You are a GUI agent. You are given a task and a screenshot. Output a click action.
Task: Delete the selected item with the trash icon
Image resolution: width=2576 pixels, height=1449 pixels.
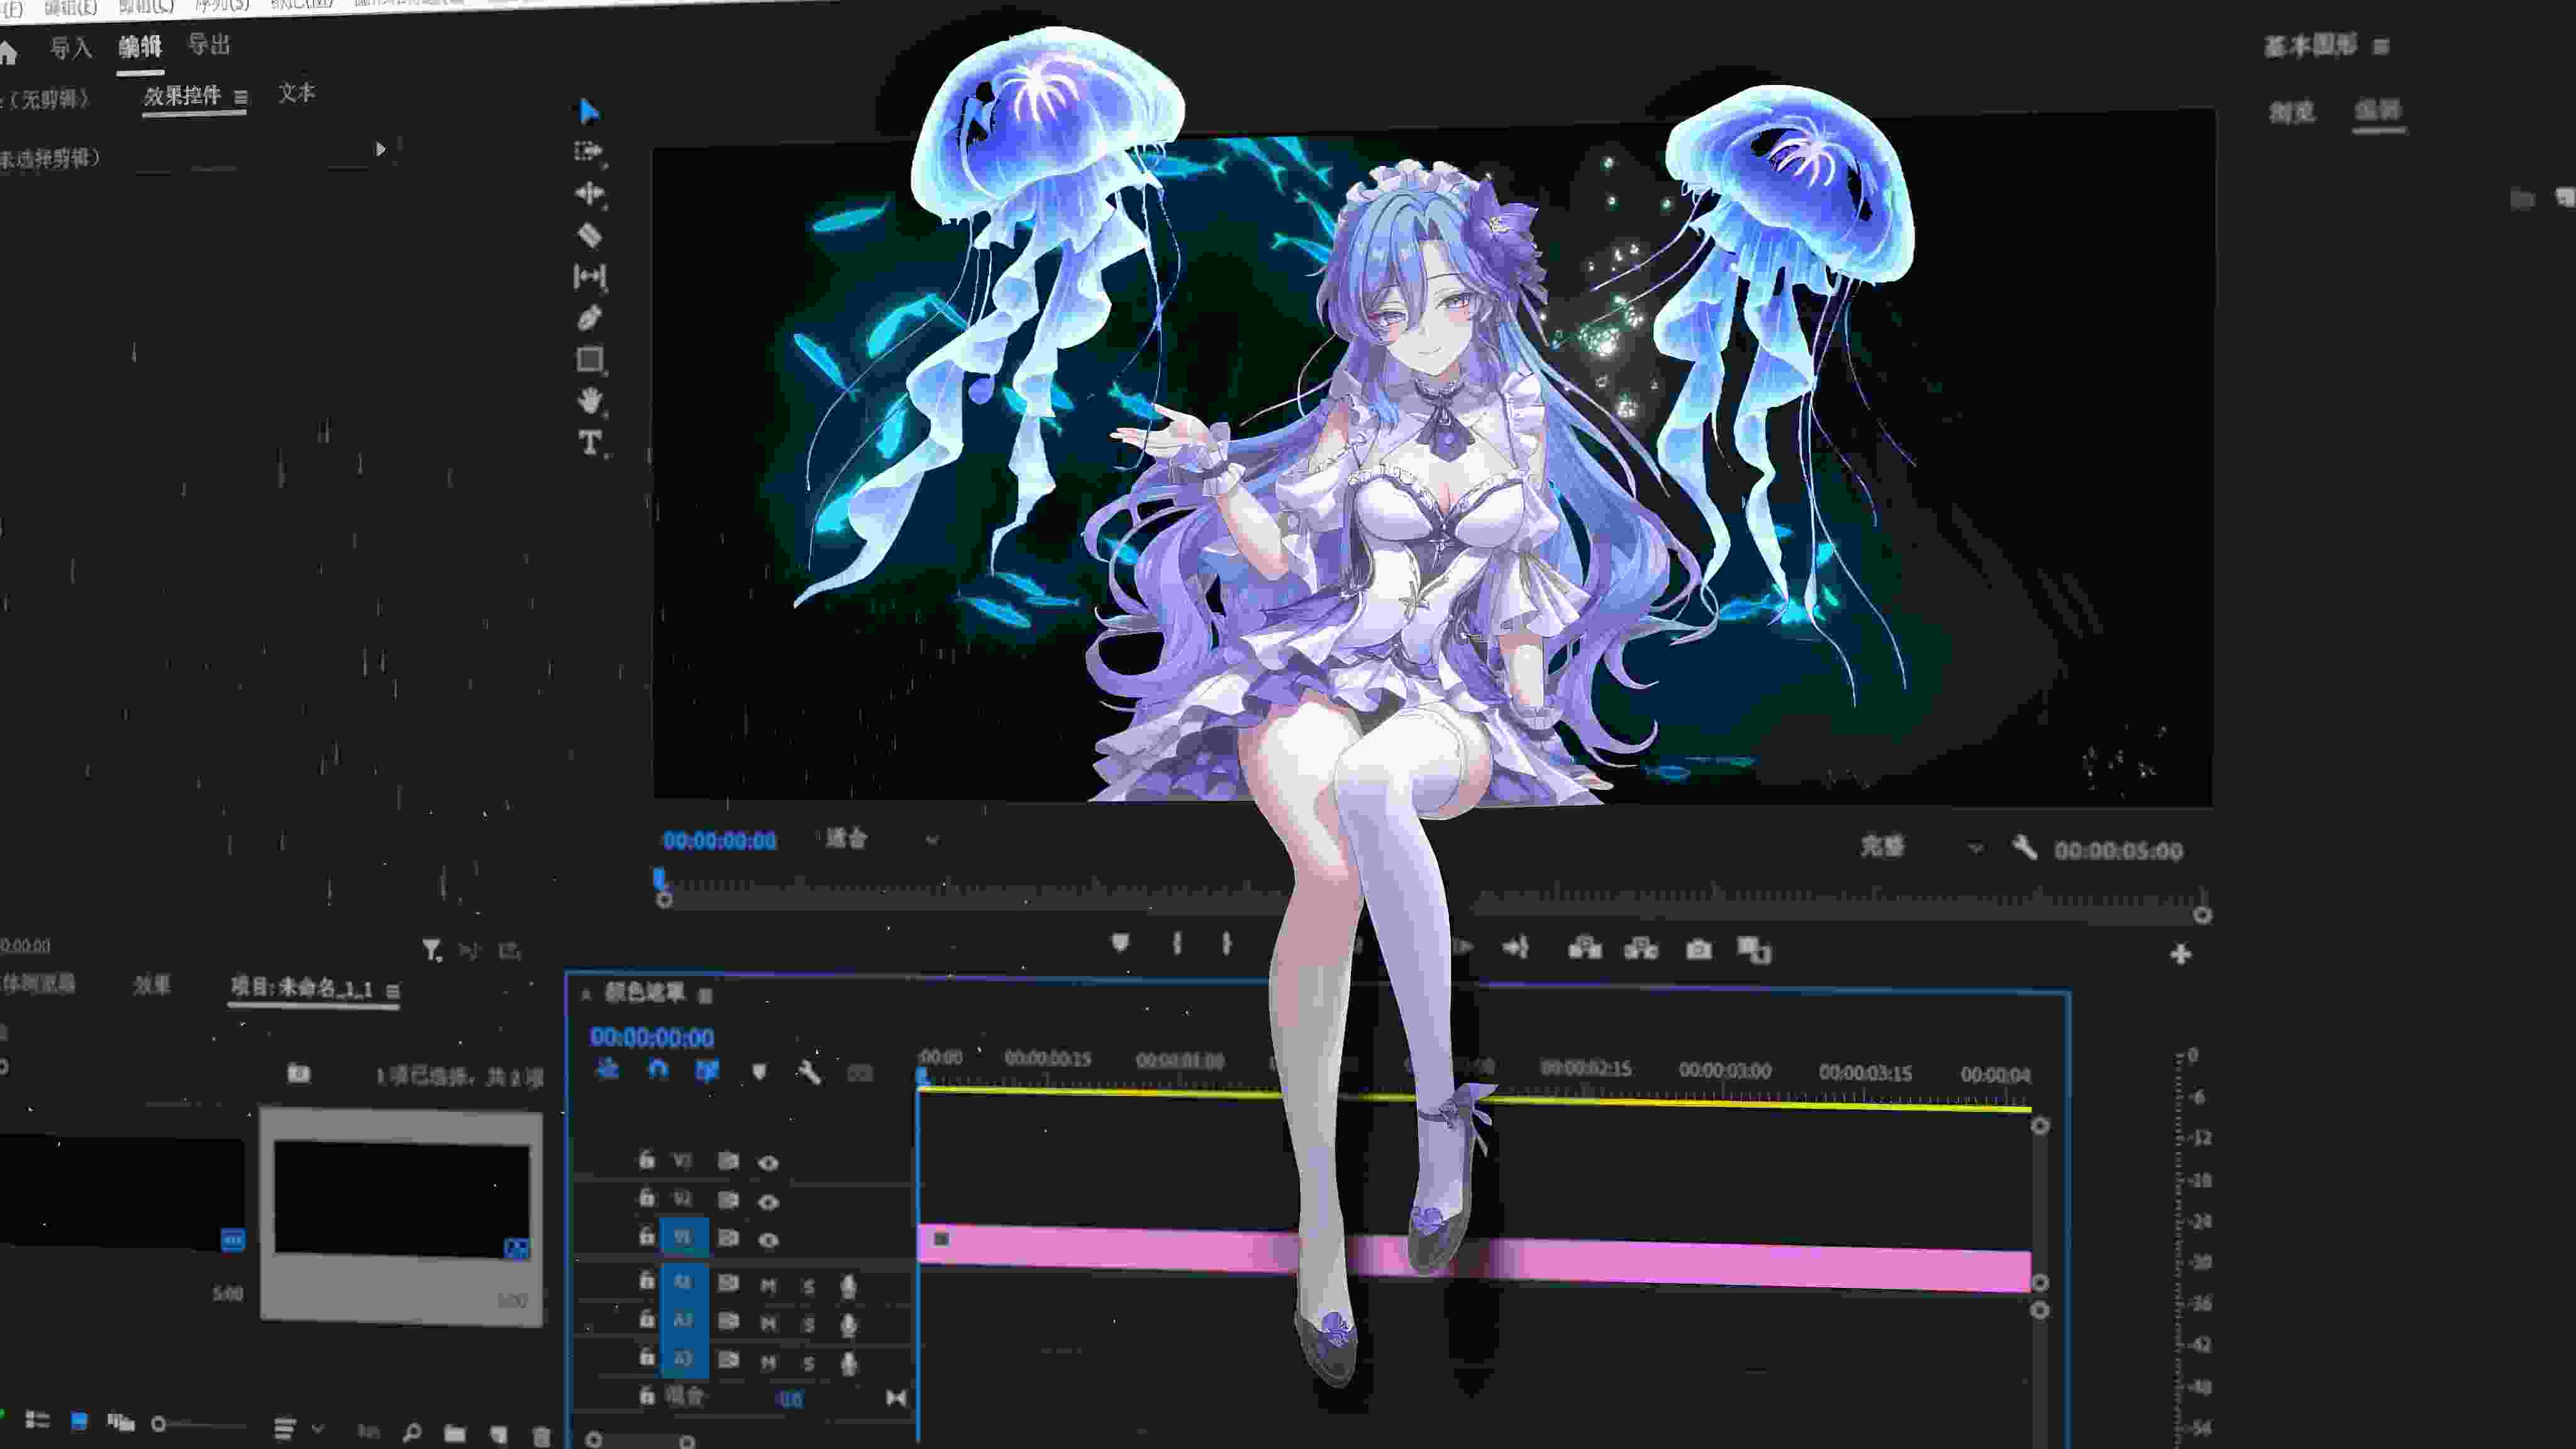click(x=541, y=1437)
